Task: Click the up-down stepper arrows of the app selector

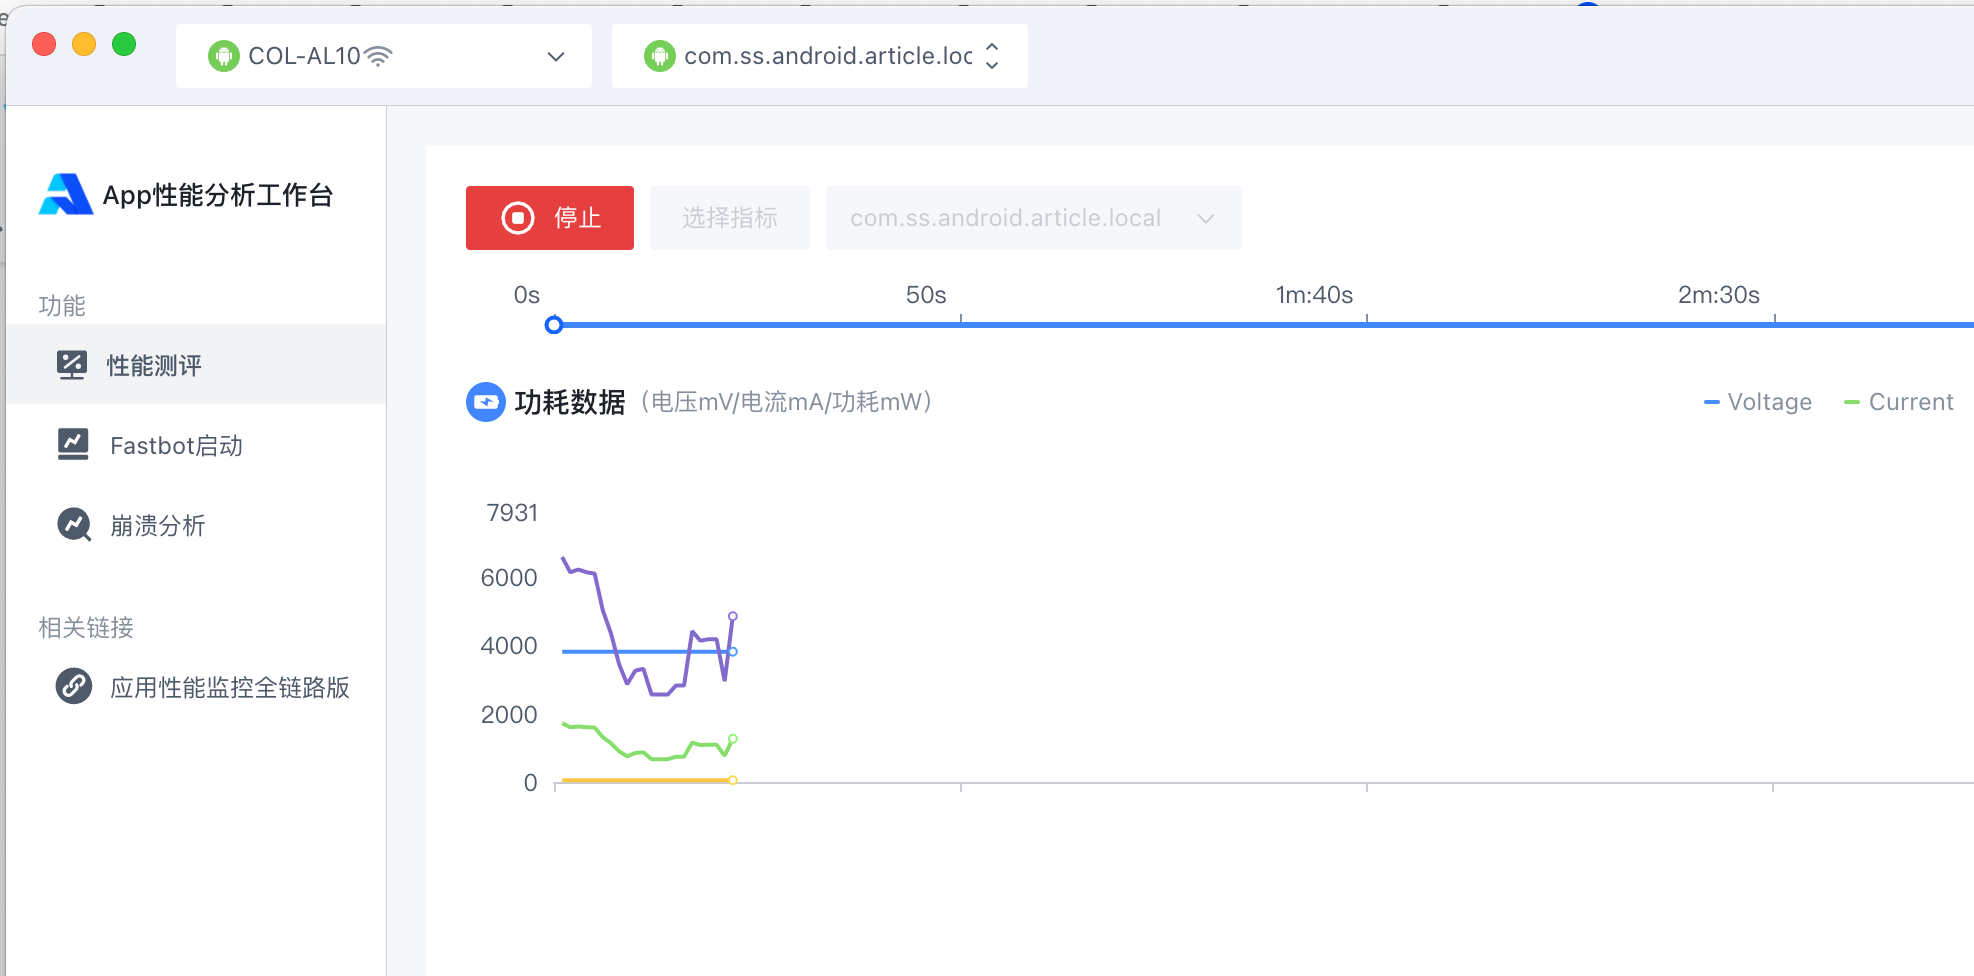Action: point(992,56)
